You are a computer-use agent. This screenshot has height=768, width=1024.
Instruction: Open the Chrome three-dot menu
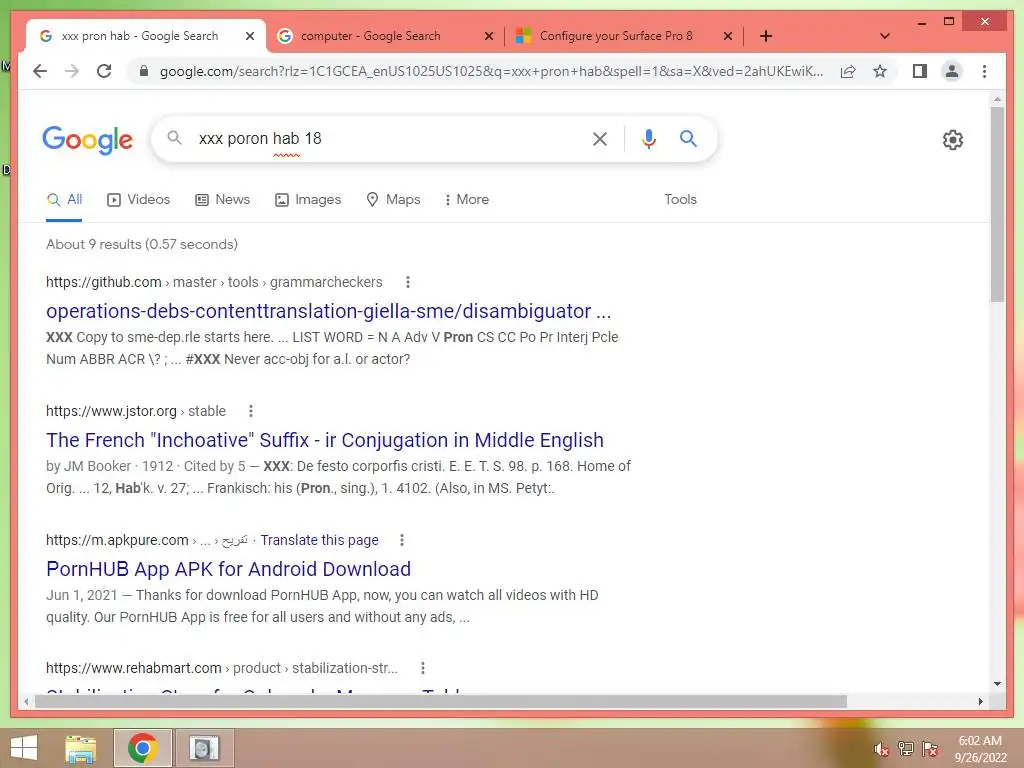[984, 71]
